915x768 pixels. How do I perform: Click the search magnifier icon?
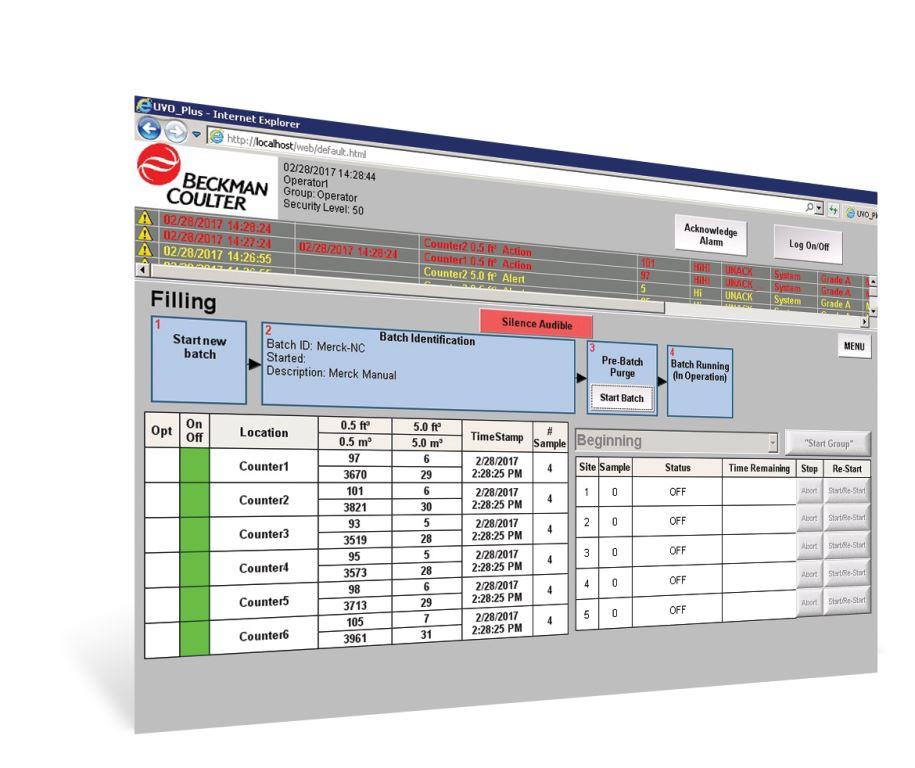809,207
